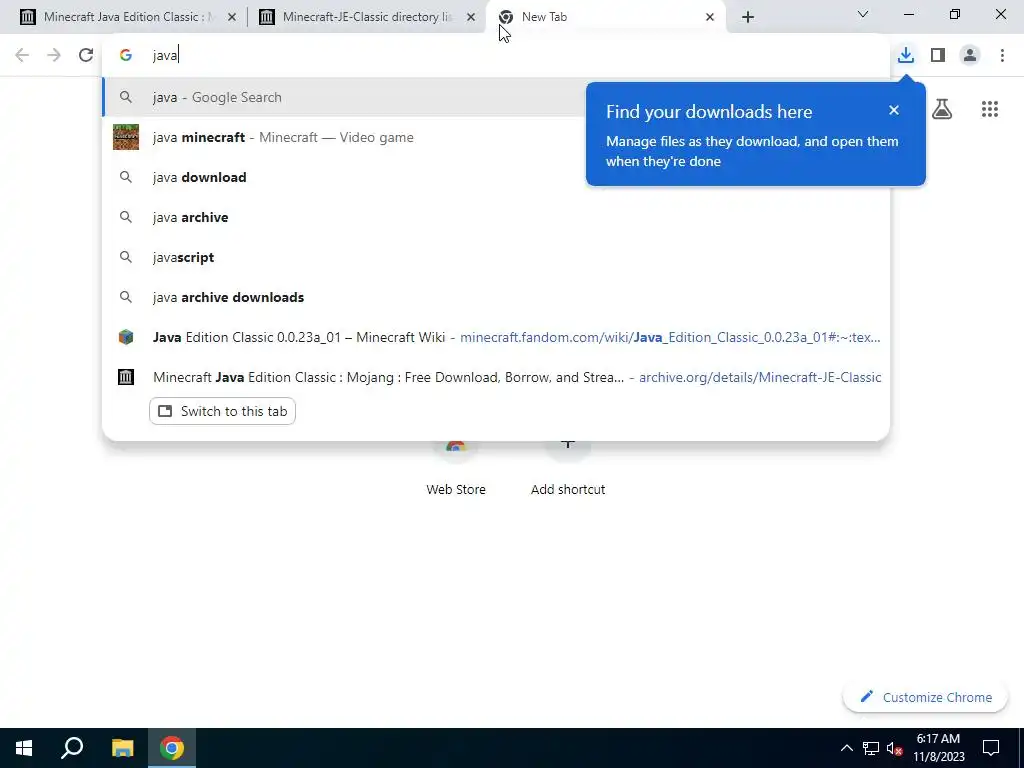
Task: Toggle the side panel icon
Action: (x=938, y=55)
